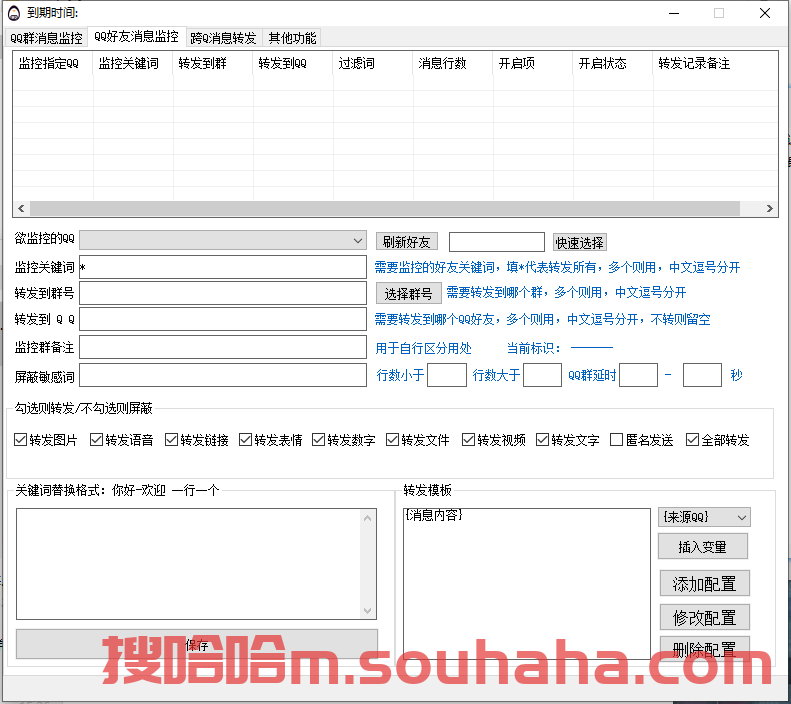791x704 pixels.
Task: Click the 监控关键词 input field
Action: tap(222, 267)
